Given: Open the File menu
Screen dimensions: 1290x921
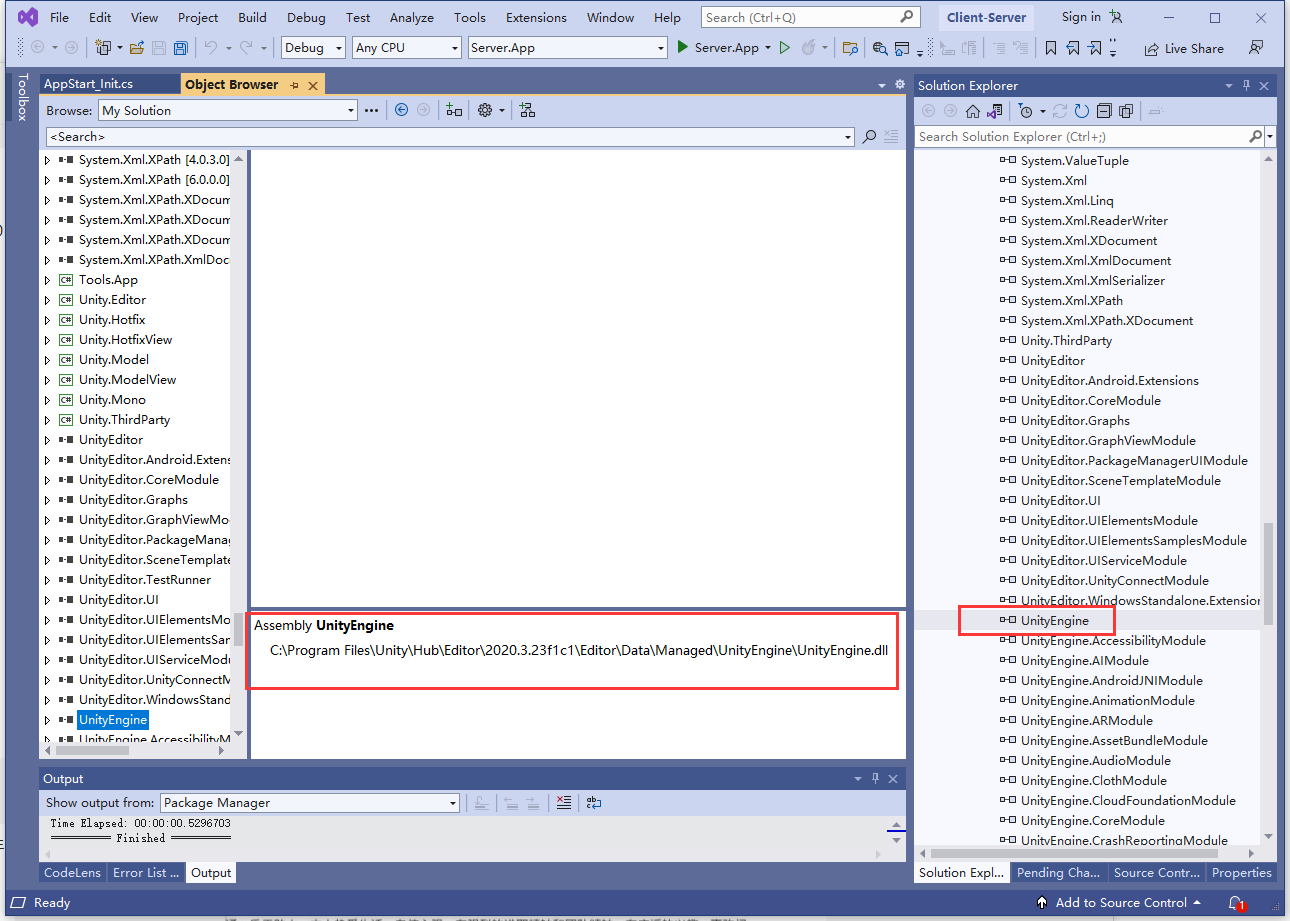Looking at the screenshot, I should (x=59, y=17).
